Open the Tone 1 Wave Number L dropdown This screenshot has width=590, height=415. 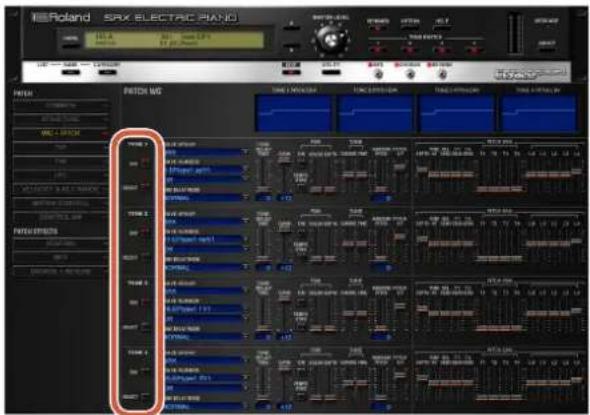click(207, 170)
